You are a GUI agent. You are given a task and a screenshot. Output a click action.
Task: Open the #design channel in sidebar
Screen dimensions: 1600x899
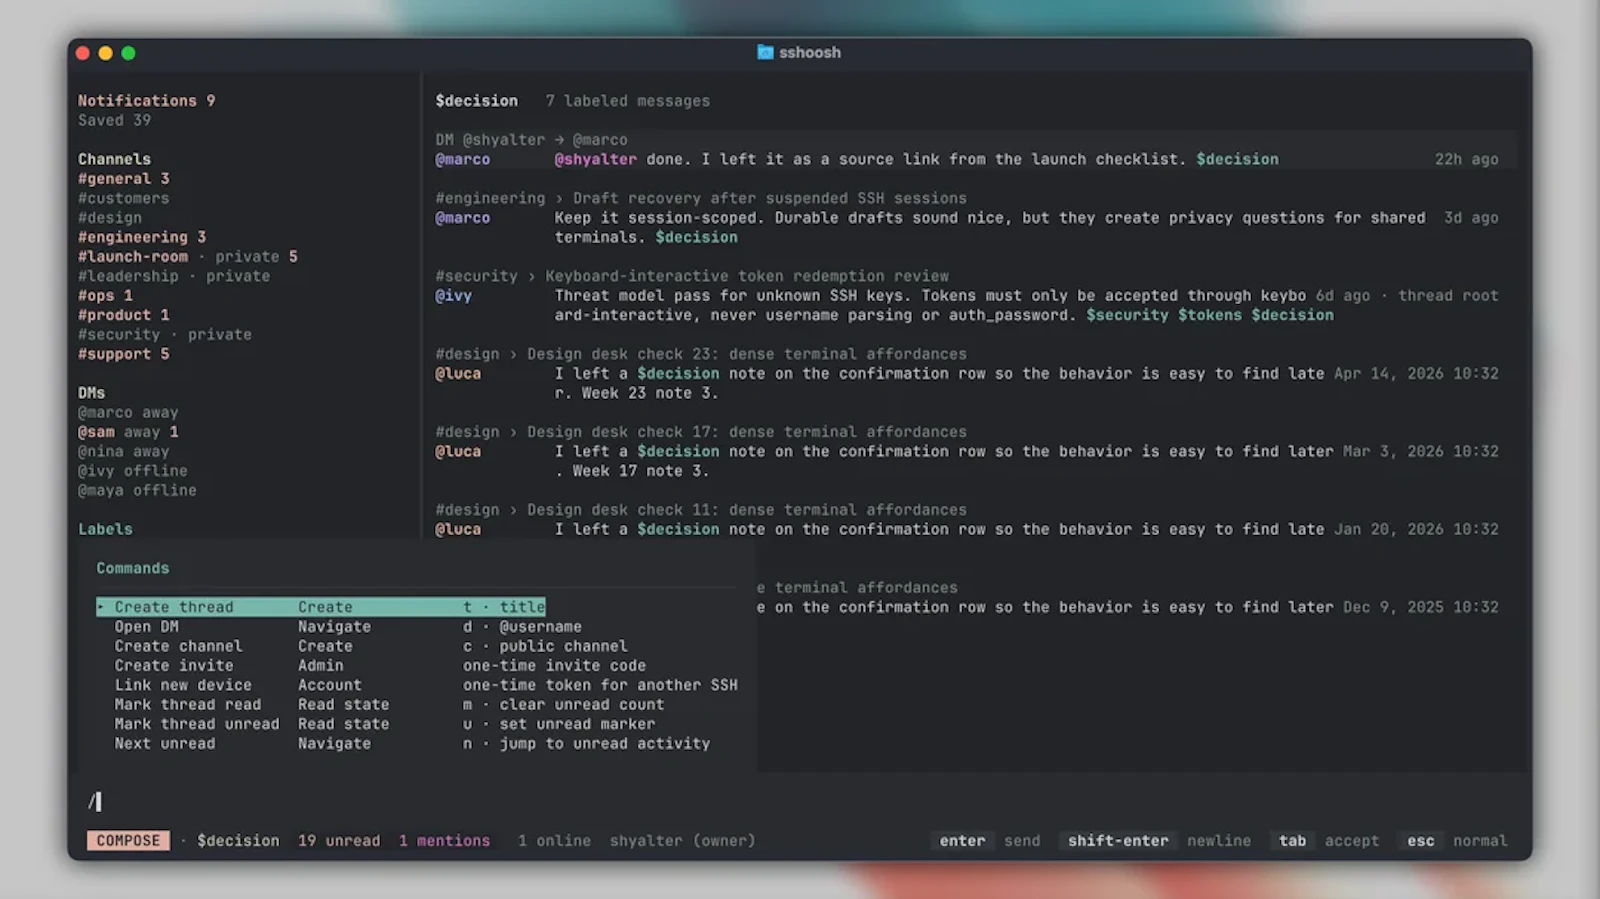pos(110,218)
